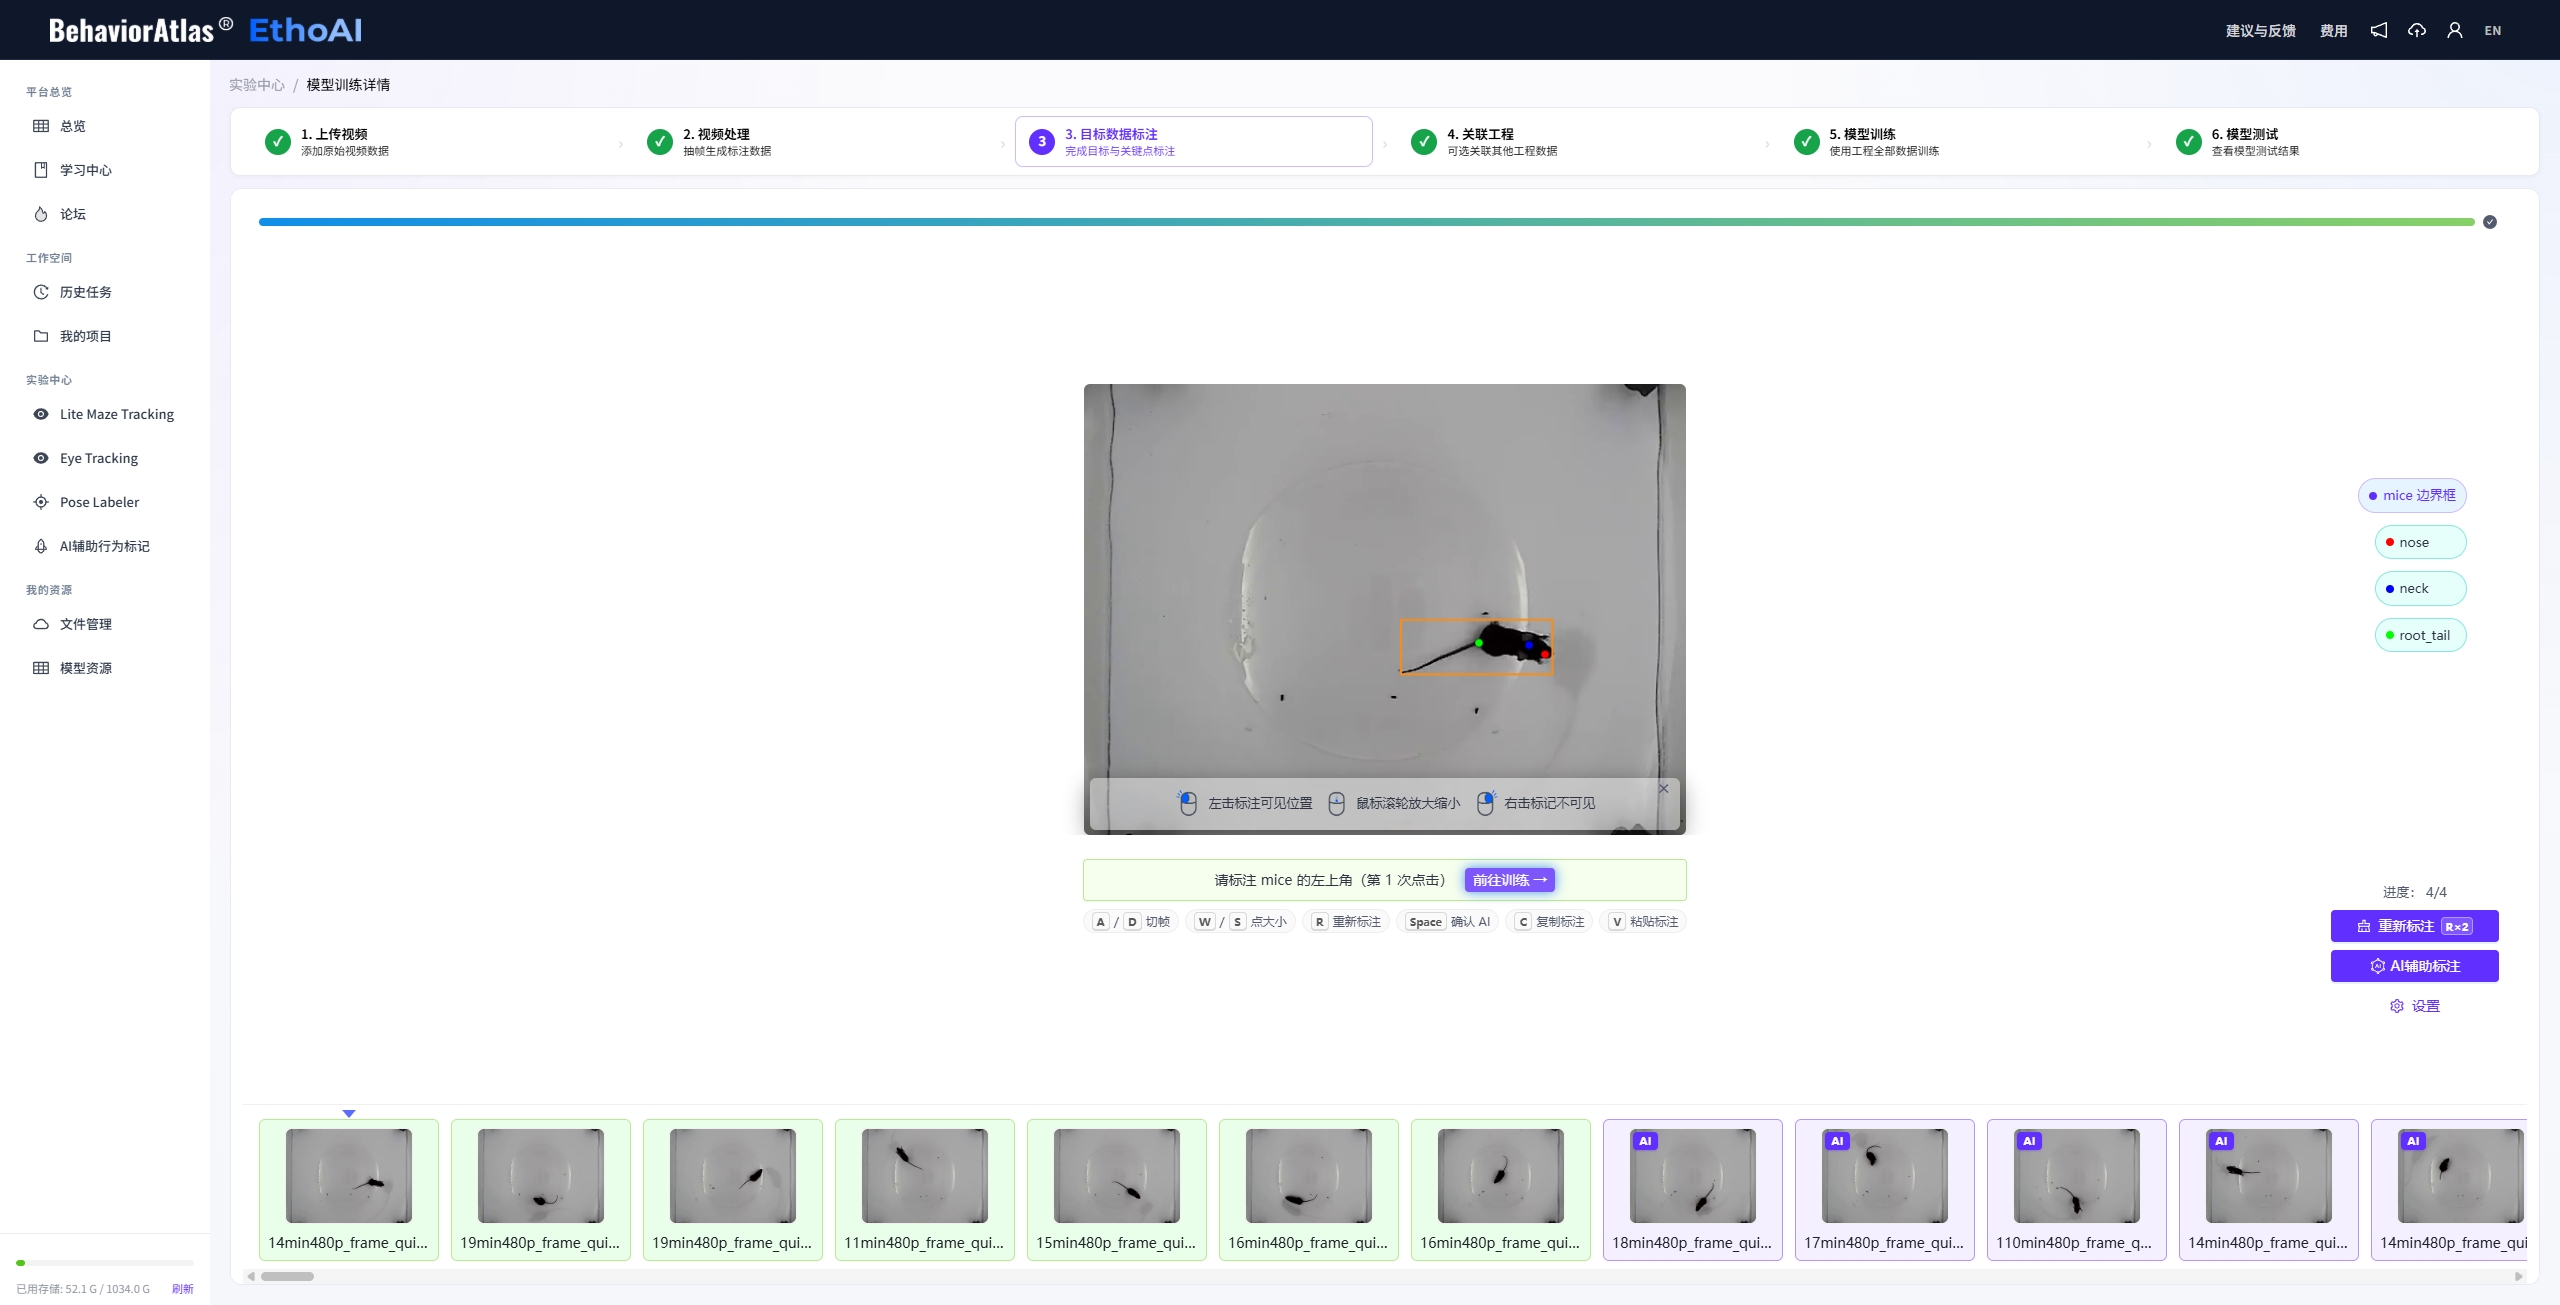Open 历史任务 in the sidebar

pyautogui.click(x=105, y=292)
